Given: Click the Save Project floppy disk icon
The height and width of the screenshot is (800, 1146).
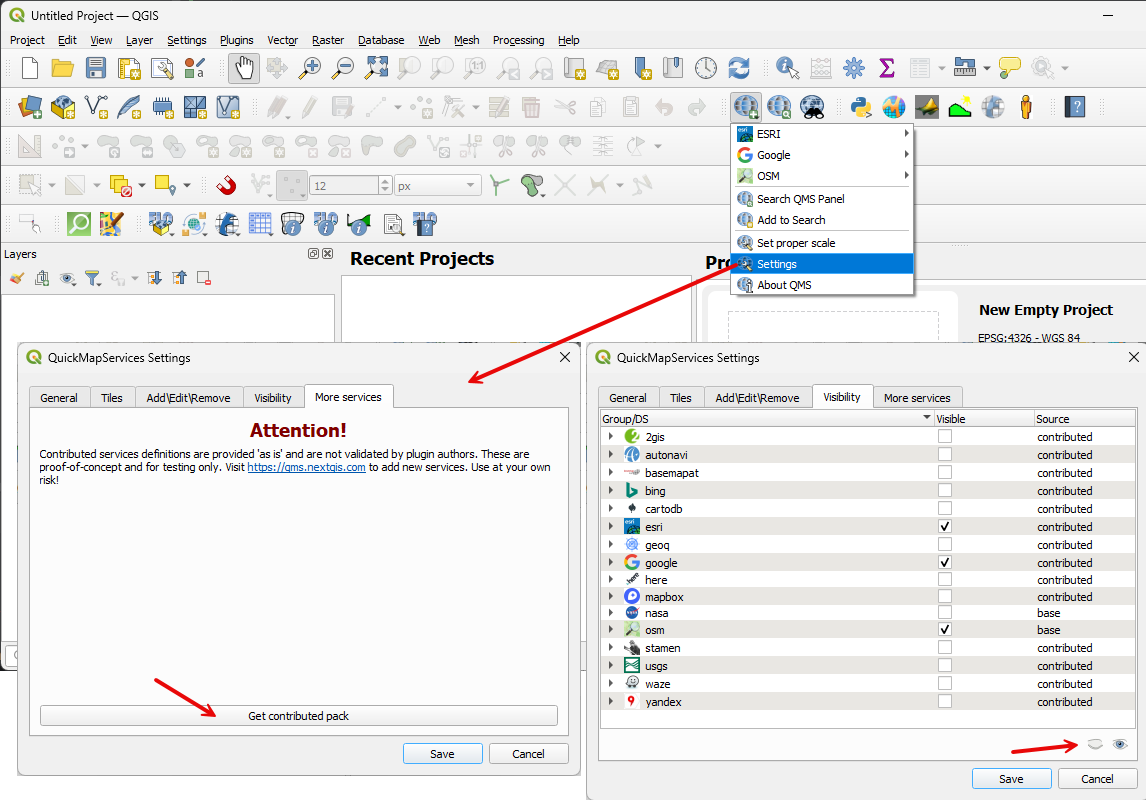Looking at the screenshot, I should pyautogui.click(x=95, y=68).
